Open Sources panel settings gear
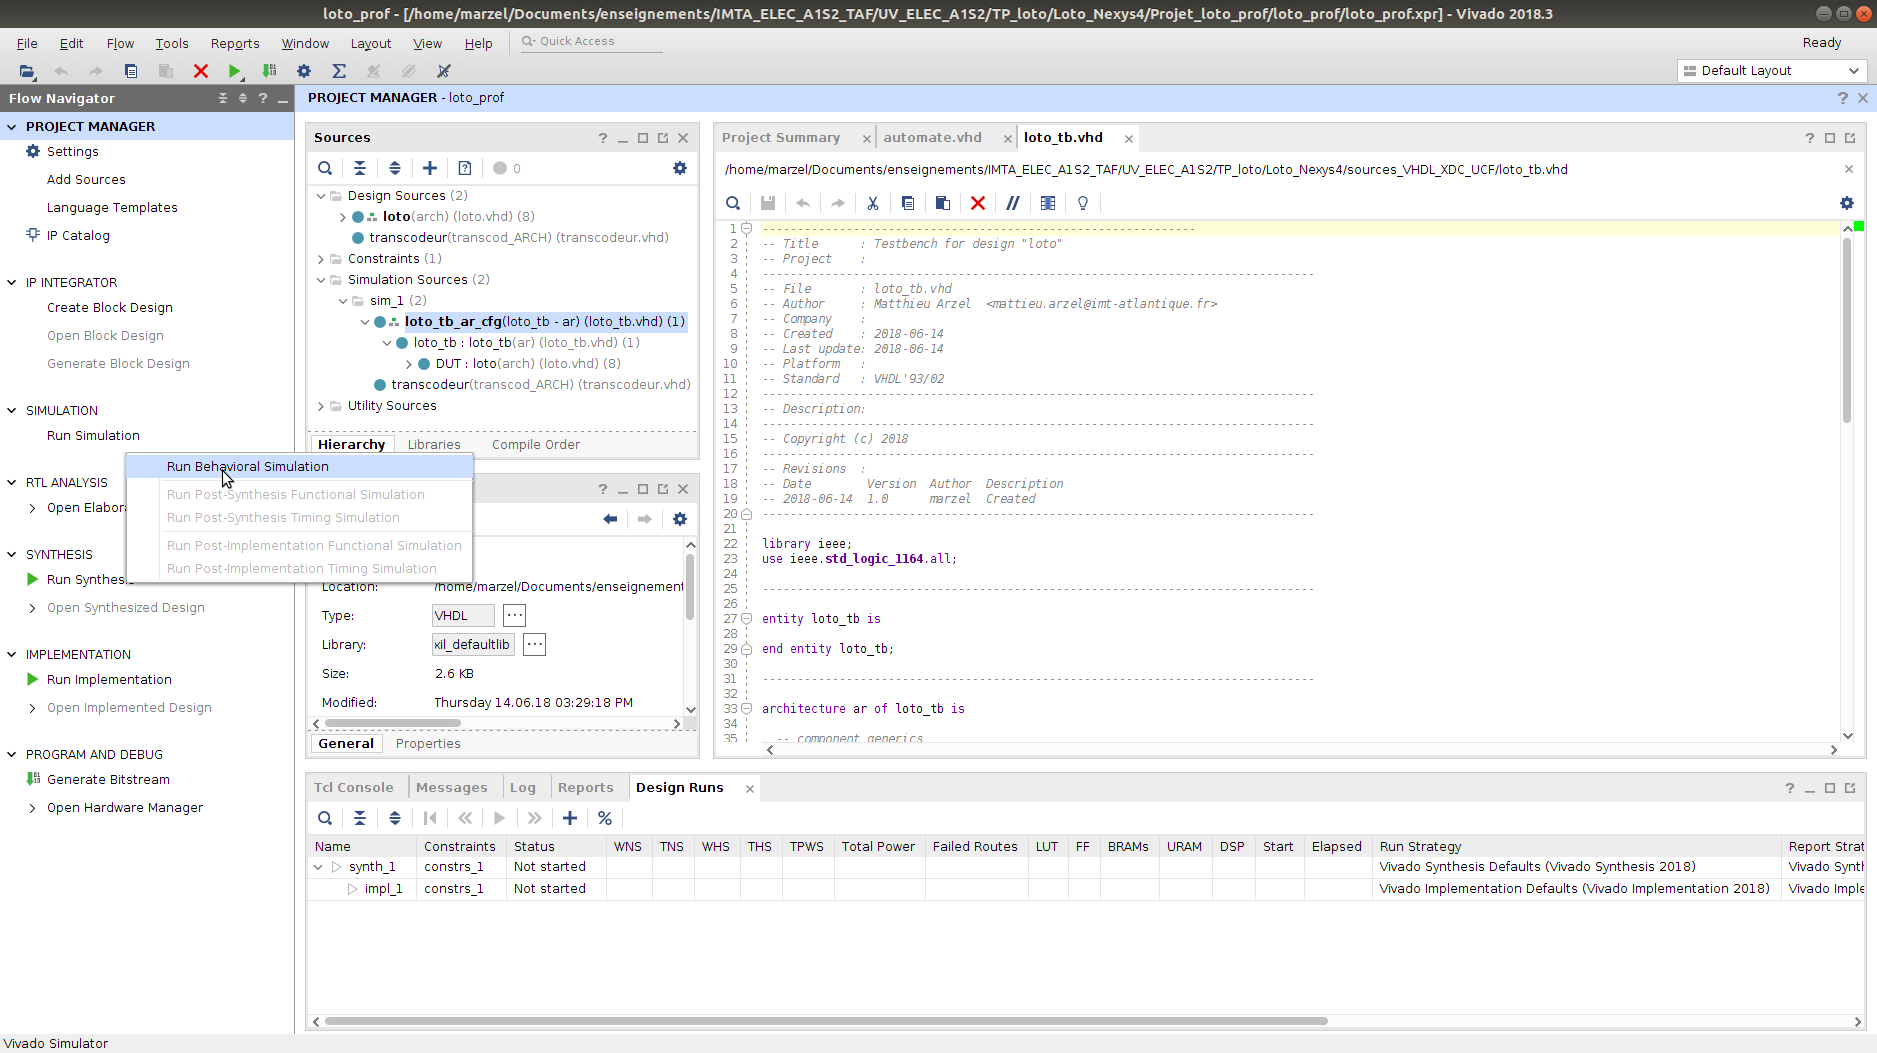 click(x=680, y=168)
